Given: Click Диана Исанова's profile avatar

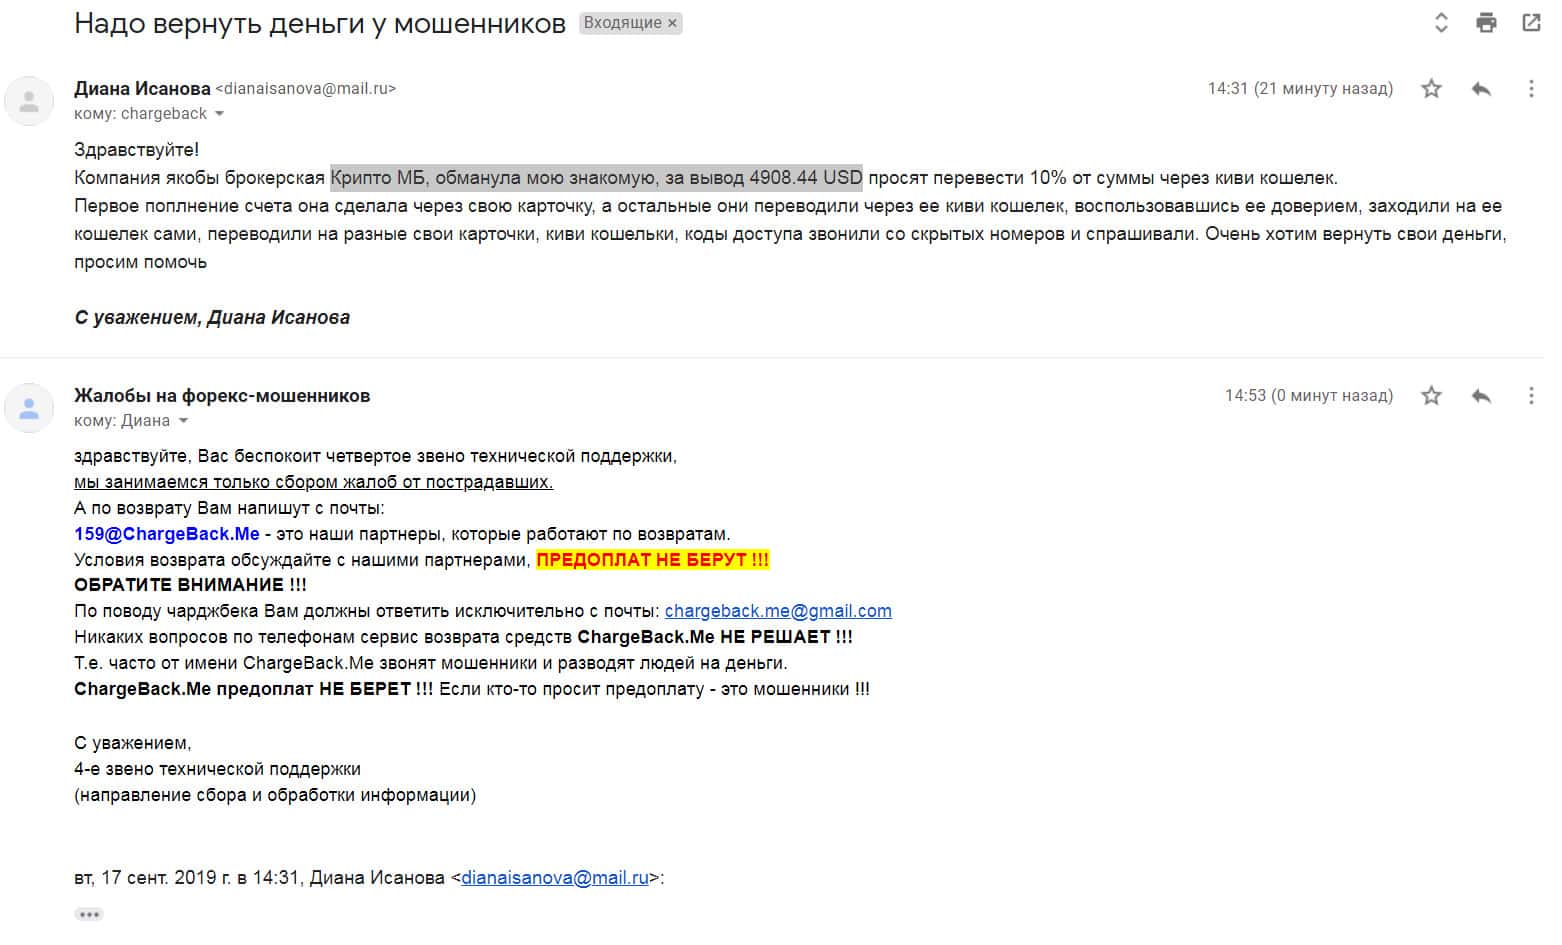Looking at the screenshot, I should point(29,101).
